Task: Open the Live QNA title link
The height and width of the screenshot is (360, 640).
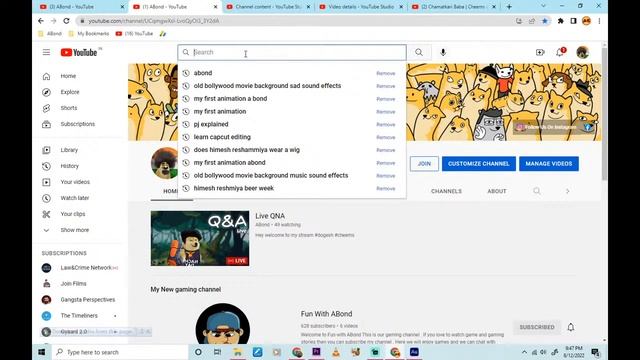Action: (x=270, y=216)
